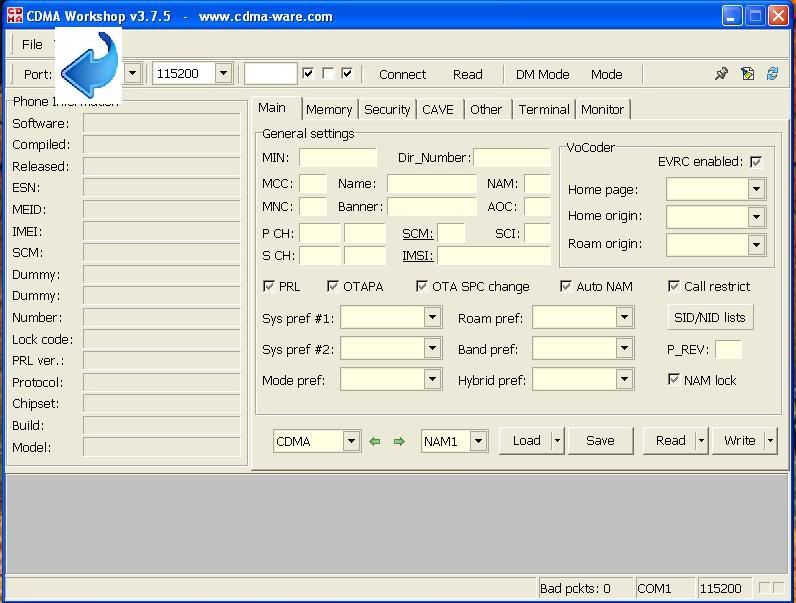Viewport: 796px width, 603px height.
Task: Open the Mode pref dropdown
Action: 432,380
